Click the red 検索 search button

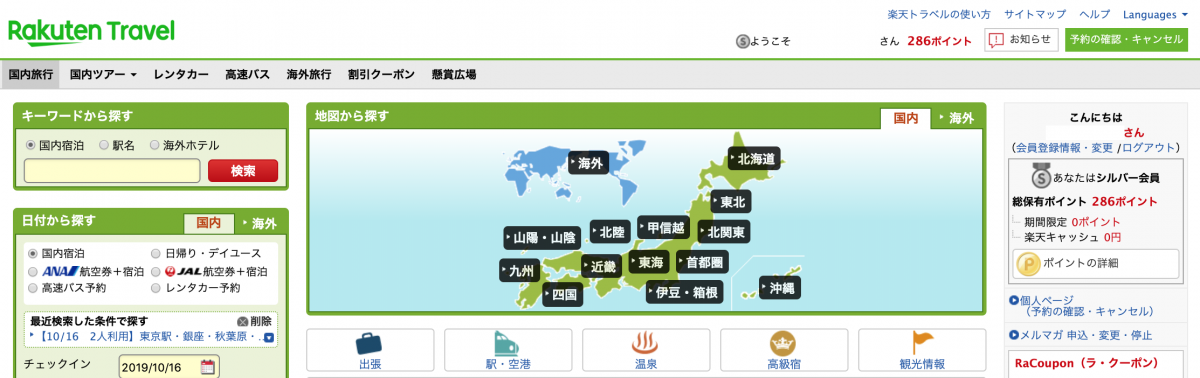(x=243, y=171)
